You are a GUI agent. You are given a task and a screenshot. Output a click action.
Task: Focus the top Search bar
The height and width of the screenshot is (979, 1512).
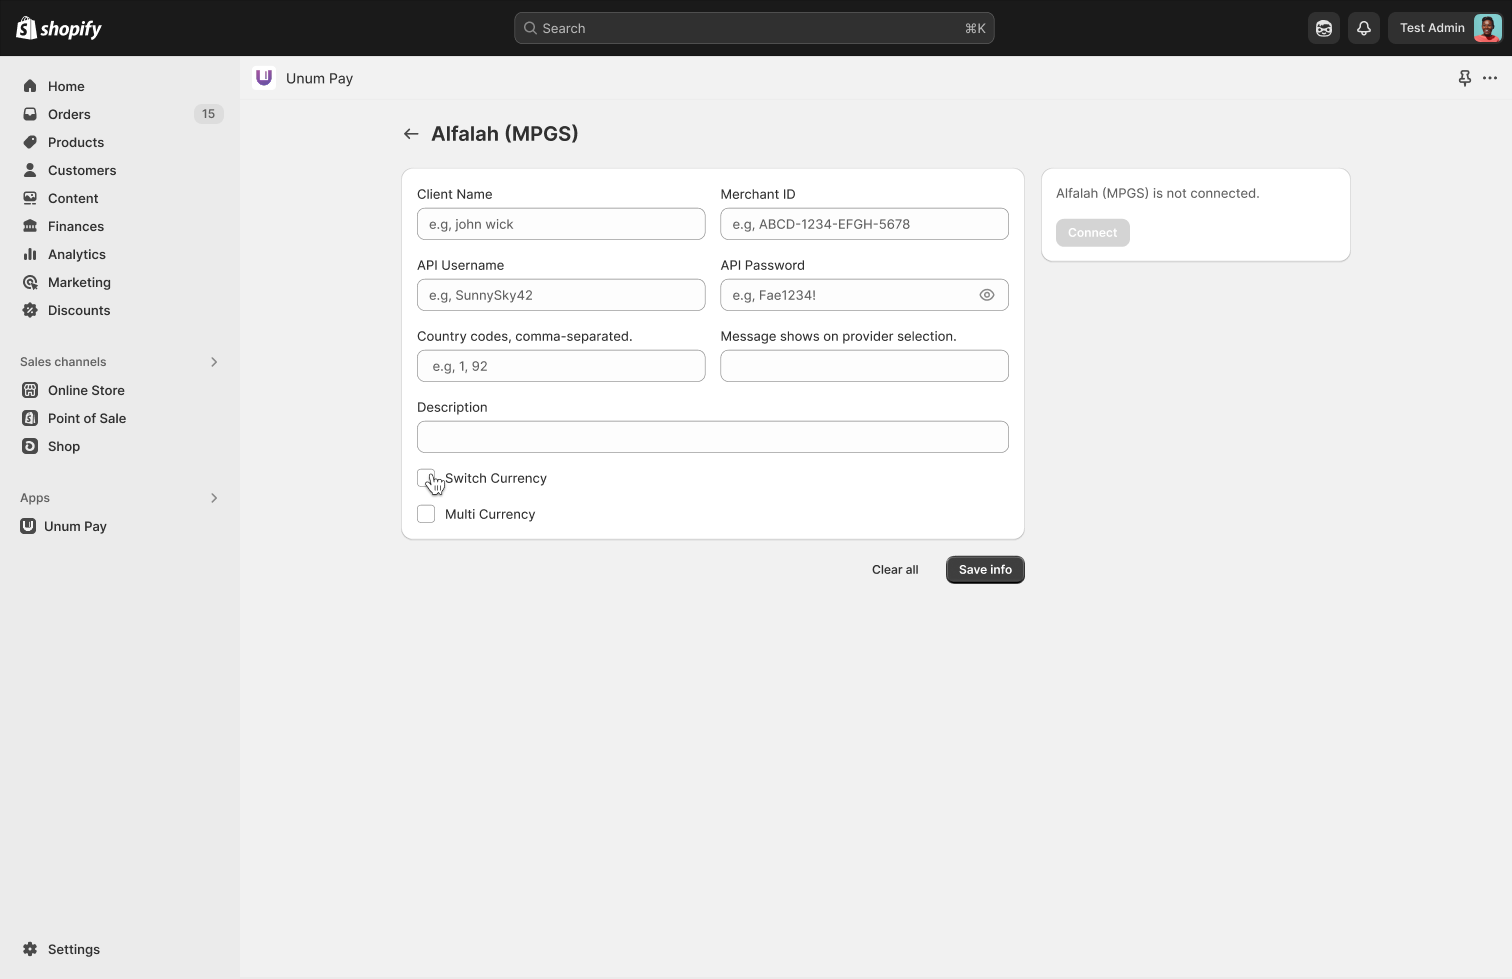(x=754, y=28)
